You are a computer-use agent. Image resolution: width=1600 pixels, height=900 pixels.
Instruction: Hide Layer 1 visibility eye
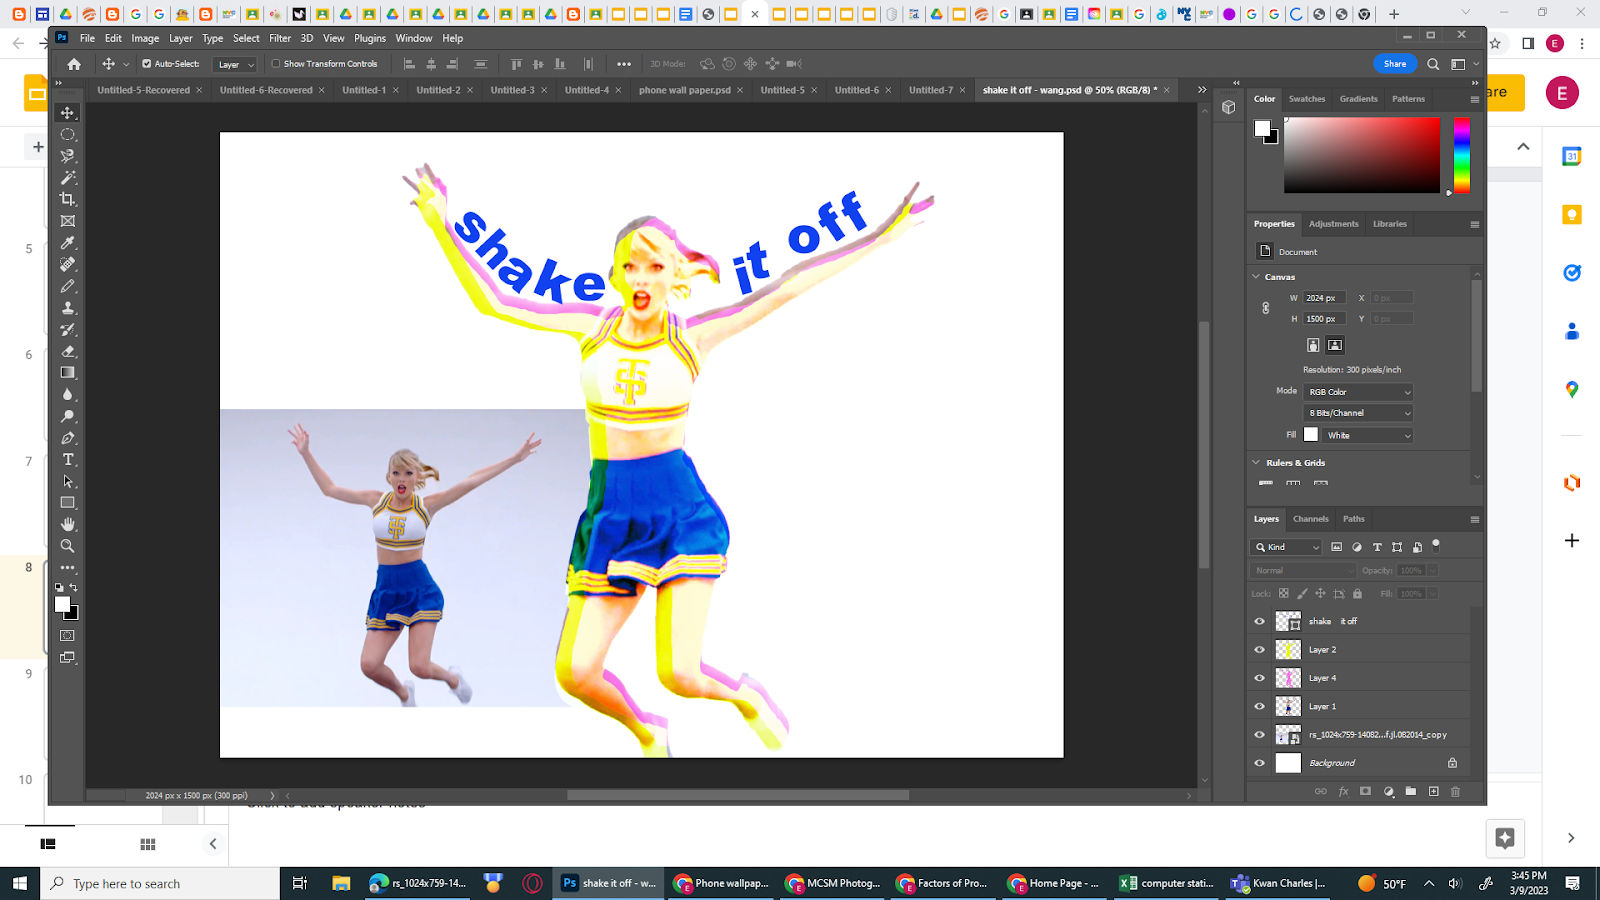click(x=1260, y=706)
